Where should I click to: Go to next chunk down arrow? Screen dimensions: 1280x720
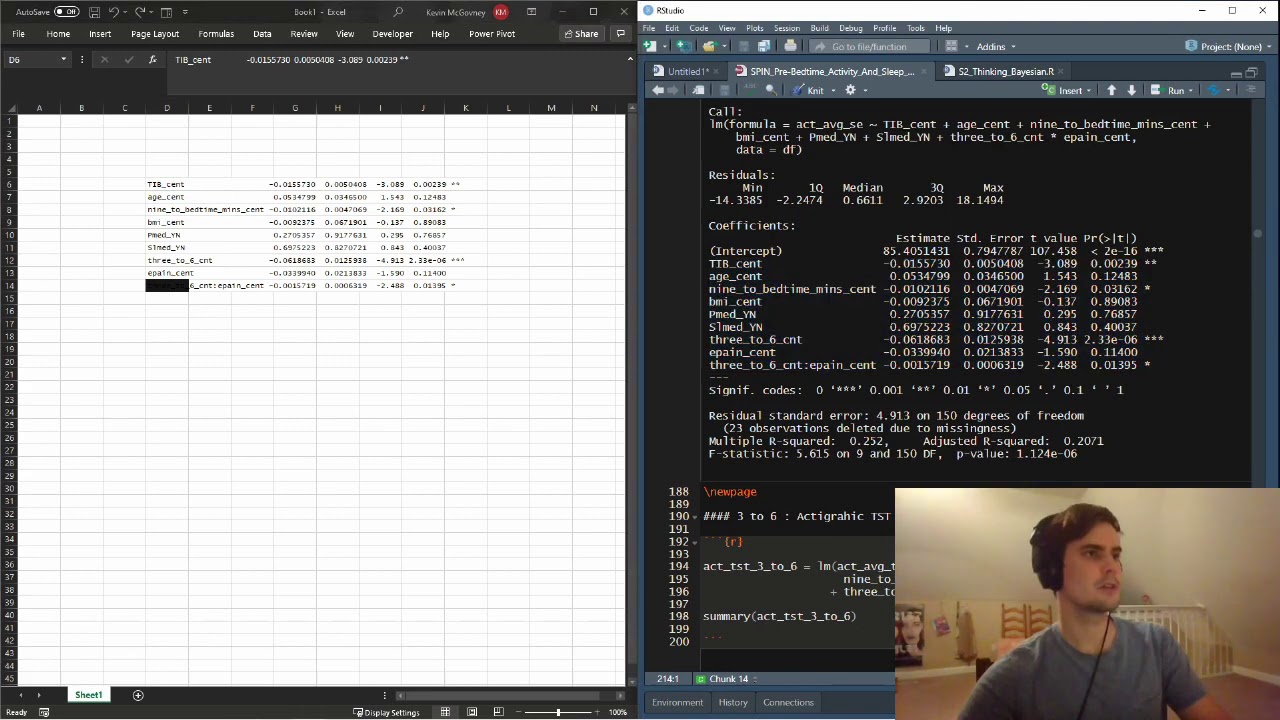click(x=1131, y=90)
